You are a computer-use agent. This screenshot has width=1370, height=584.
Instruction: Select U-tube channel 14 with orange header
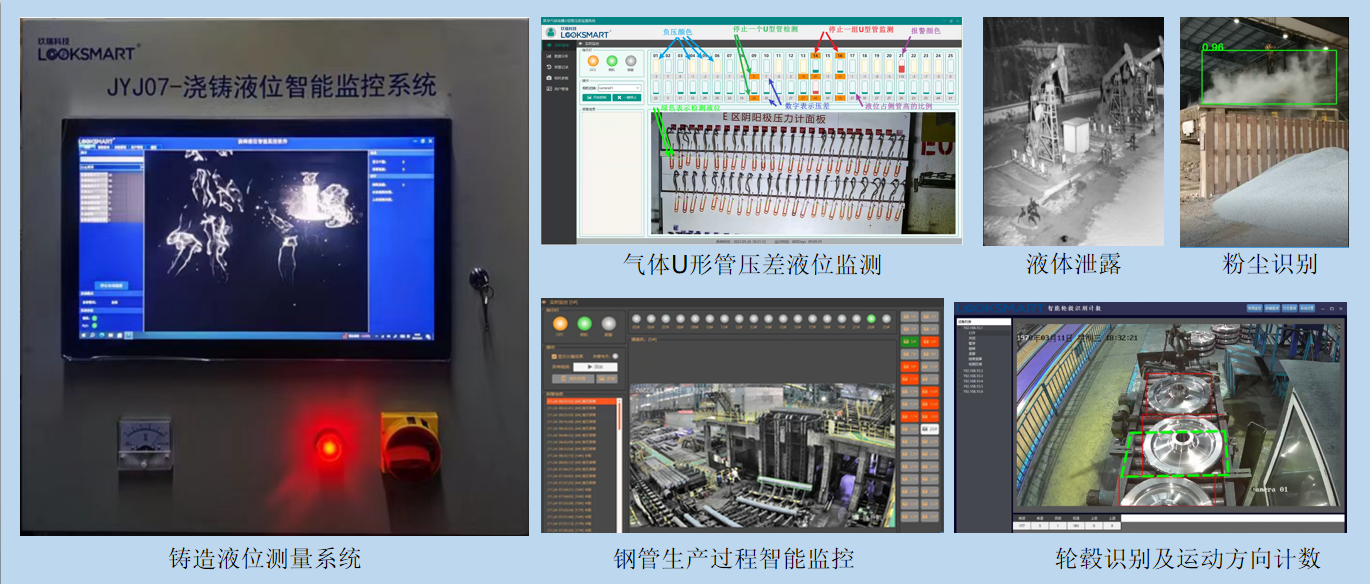[816, 56]
